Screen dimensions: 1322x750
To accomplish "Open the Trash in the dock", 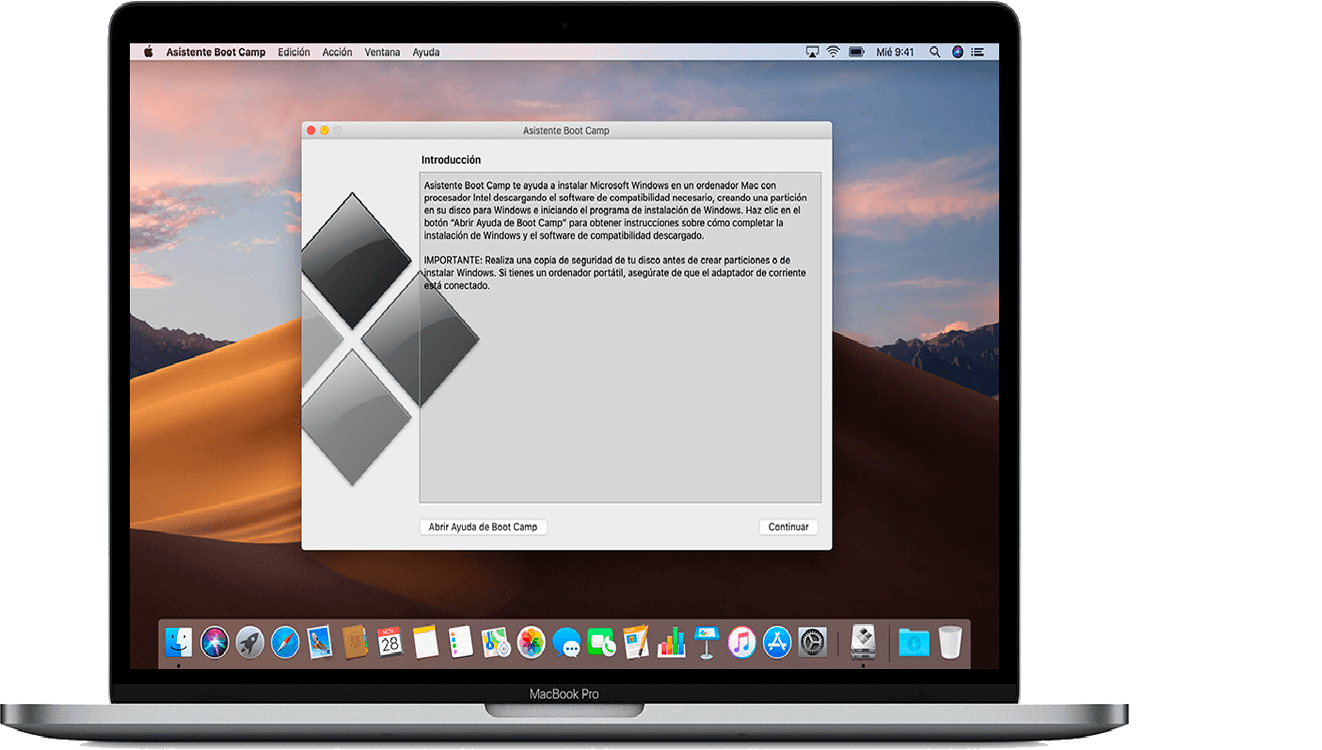I will click(950, 642).
